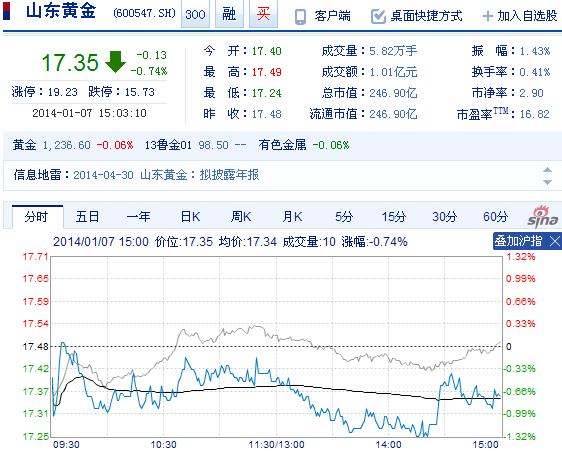Open the 黄金 commodity link
The image size is (562, 451).
24,145
